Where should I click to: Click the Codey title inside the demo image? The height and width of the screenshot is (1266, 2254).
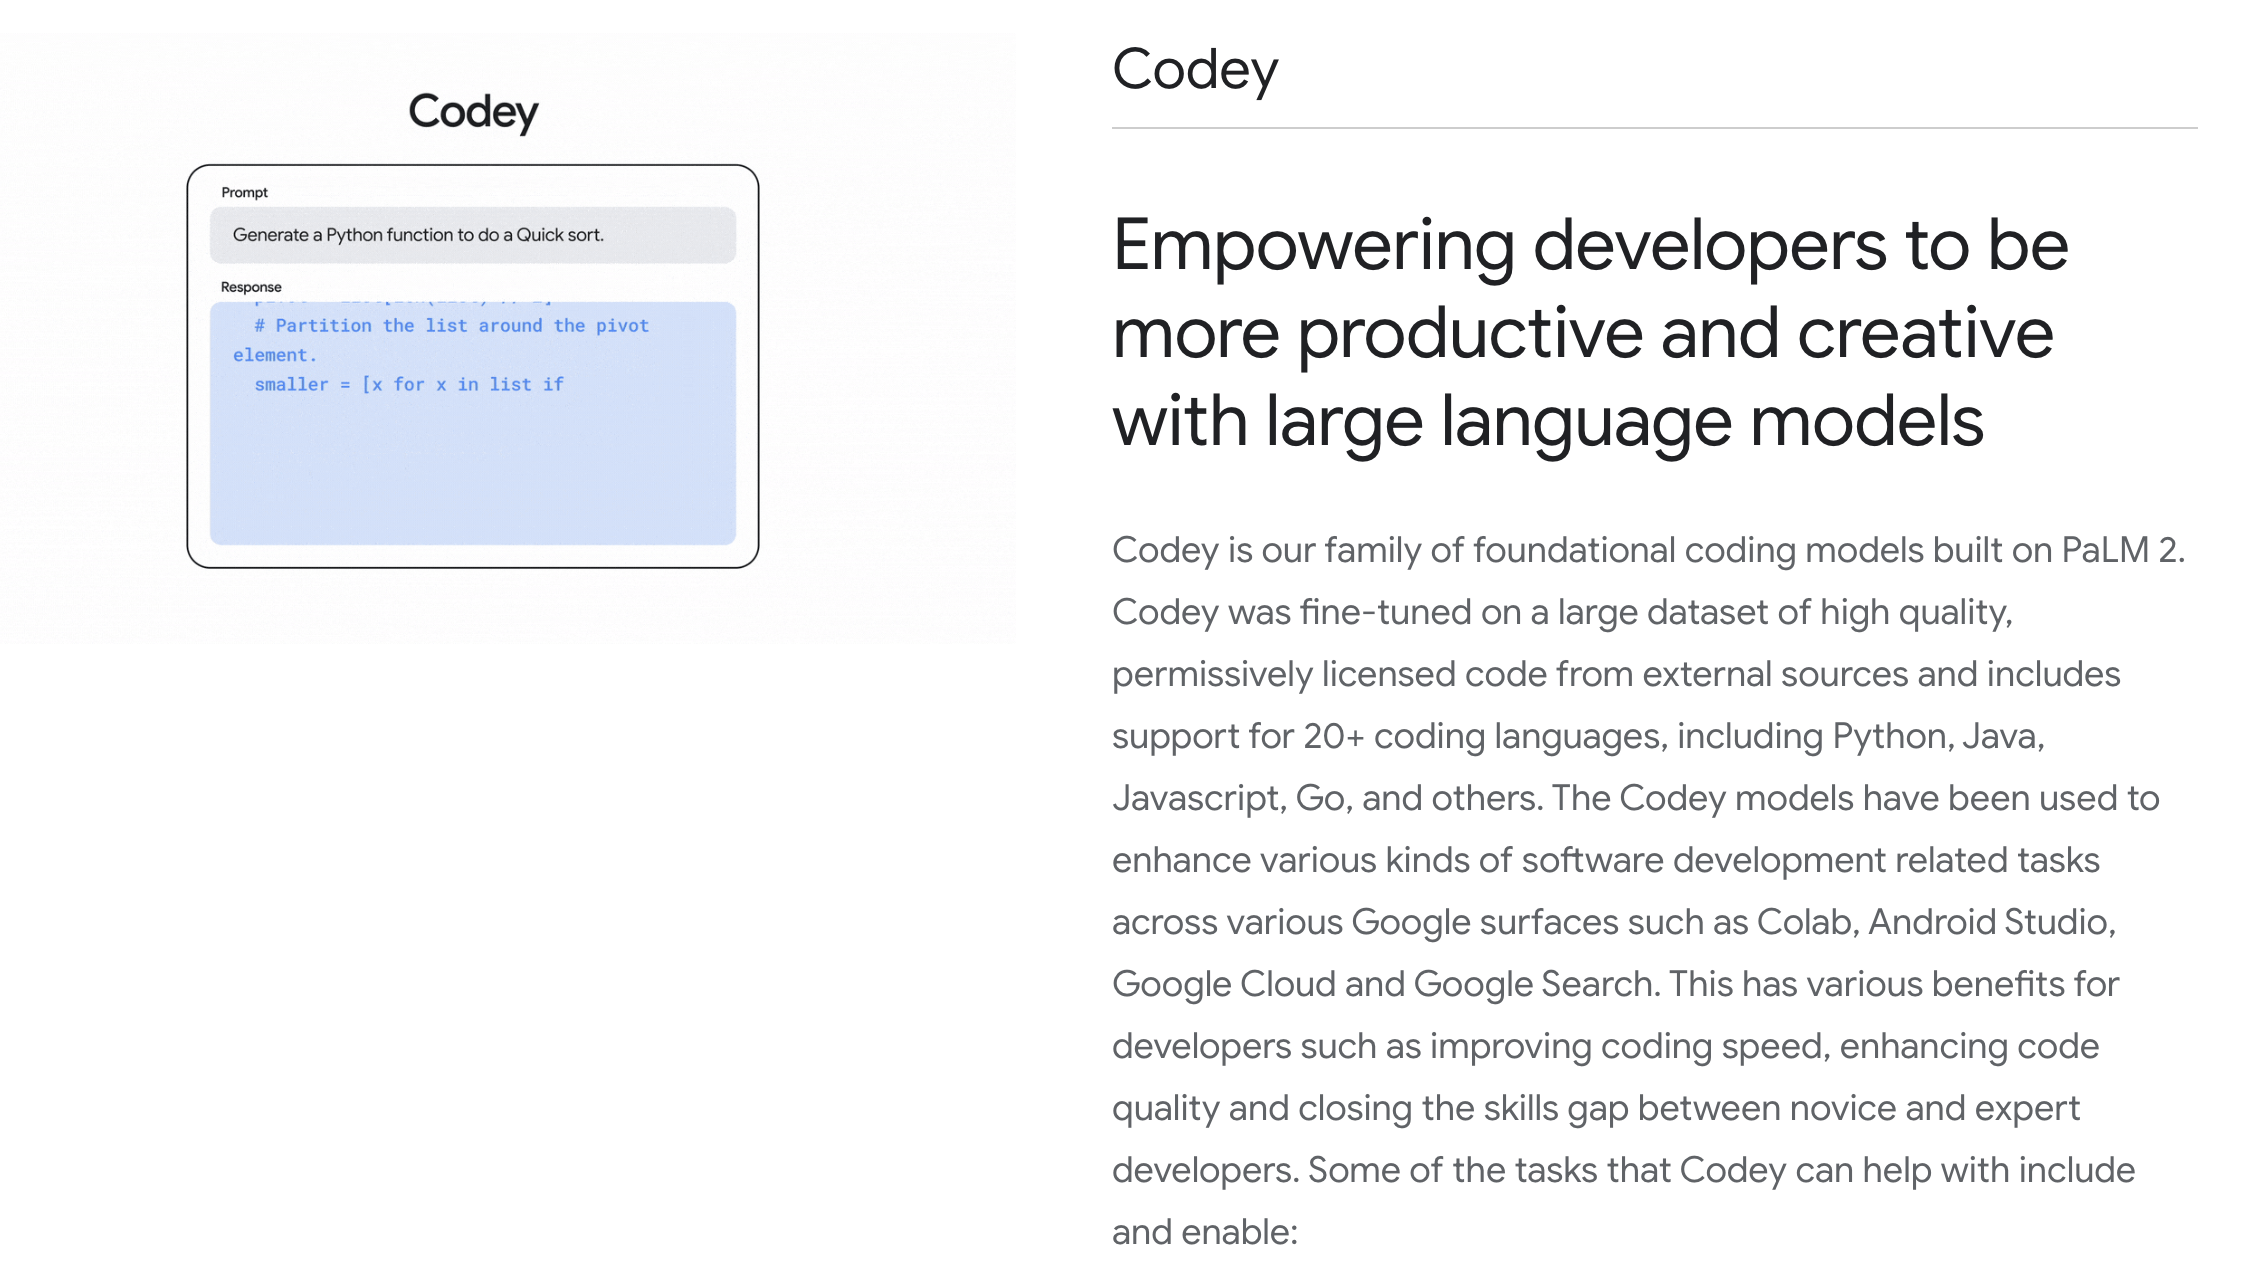473,111
